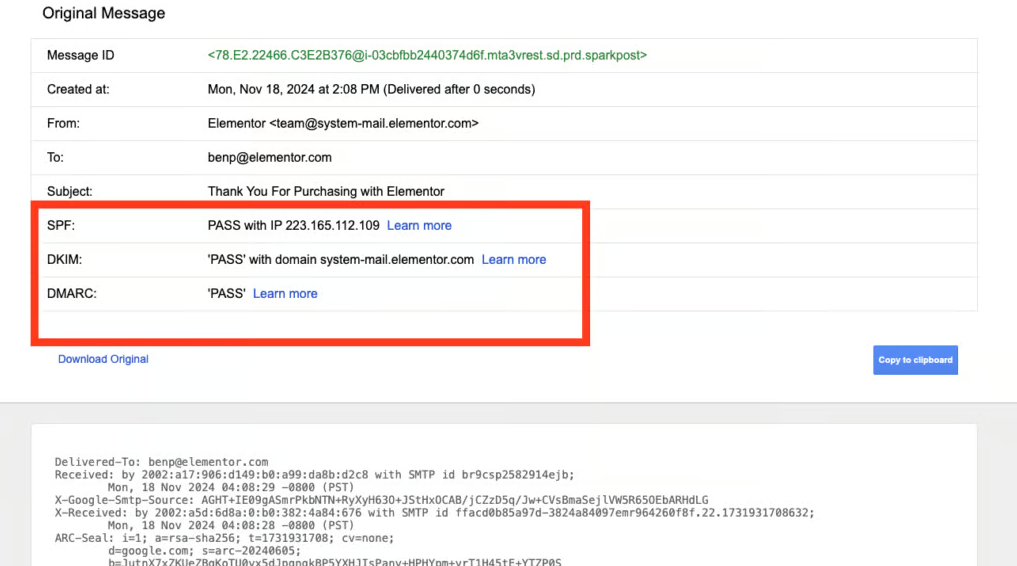
Task: Click the SPF row Learn more link
Action: coord(419,226)
